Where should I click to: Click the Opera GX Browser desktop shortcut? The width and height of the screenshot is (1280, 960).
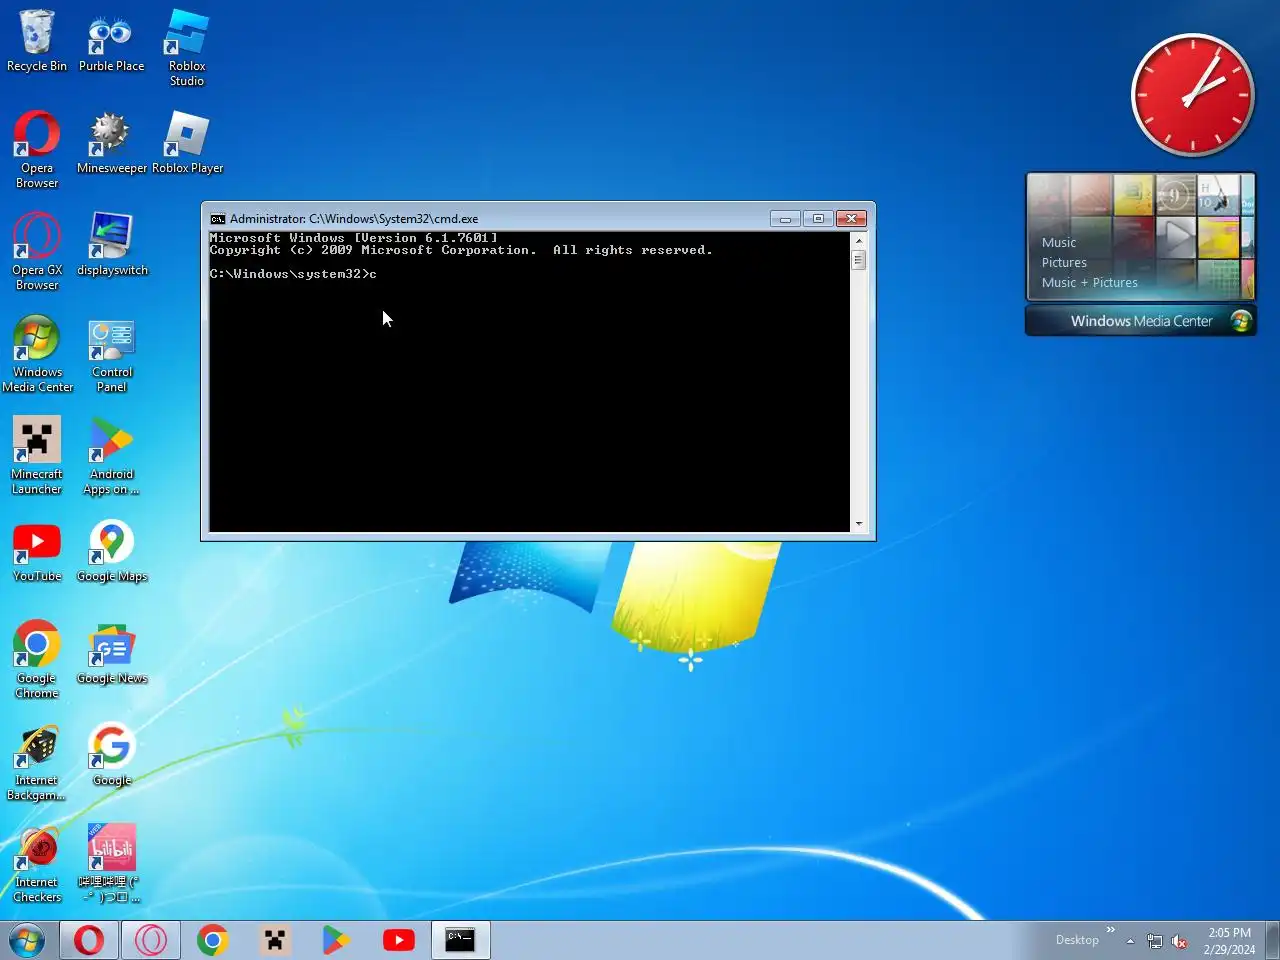coord(37,251)
